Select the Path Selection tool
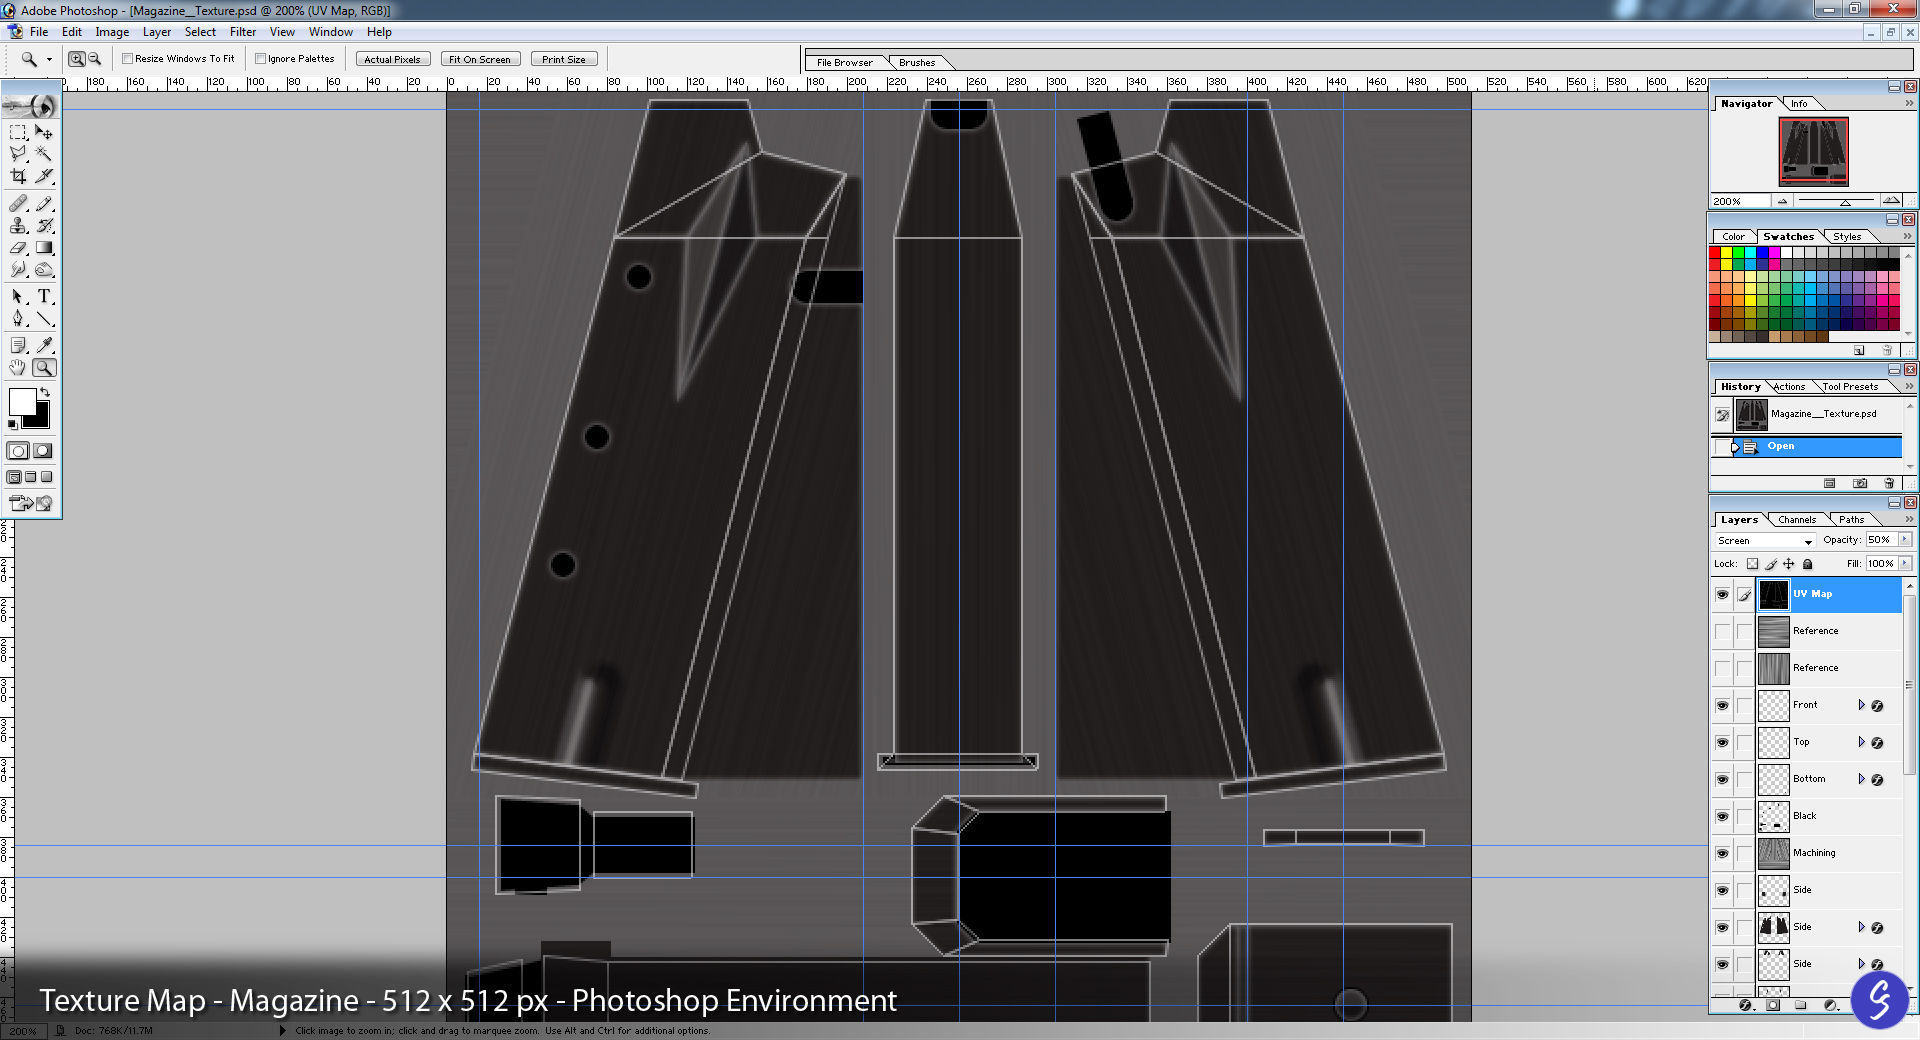 pos(18,296)
